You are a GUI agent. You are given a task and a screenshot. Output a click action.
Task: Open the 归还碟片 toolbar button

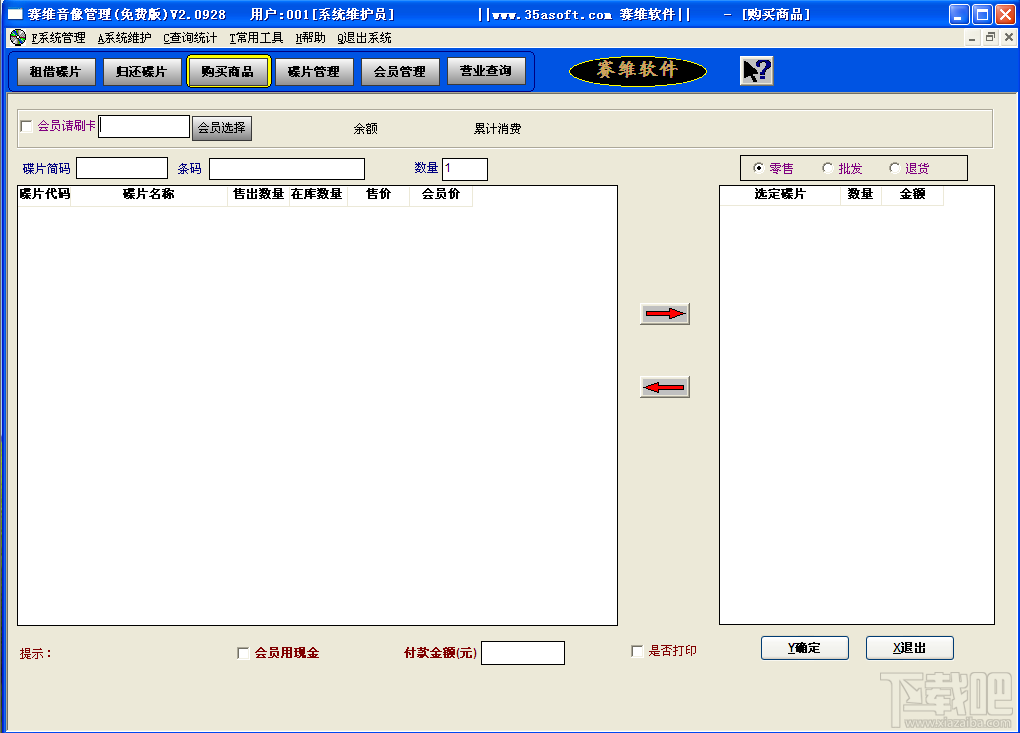142,72
